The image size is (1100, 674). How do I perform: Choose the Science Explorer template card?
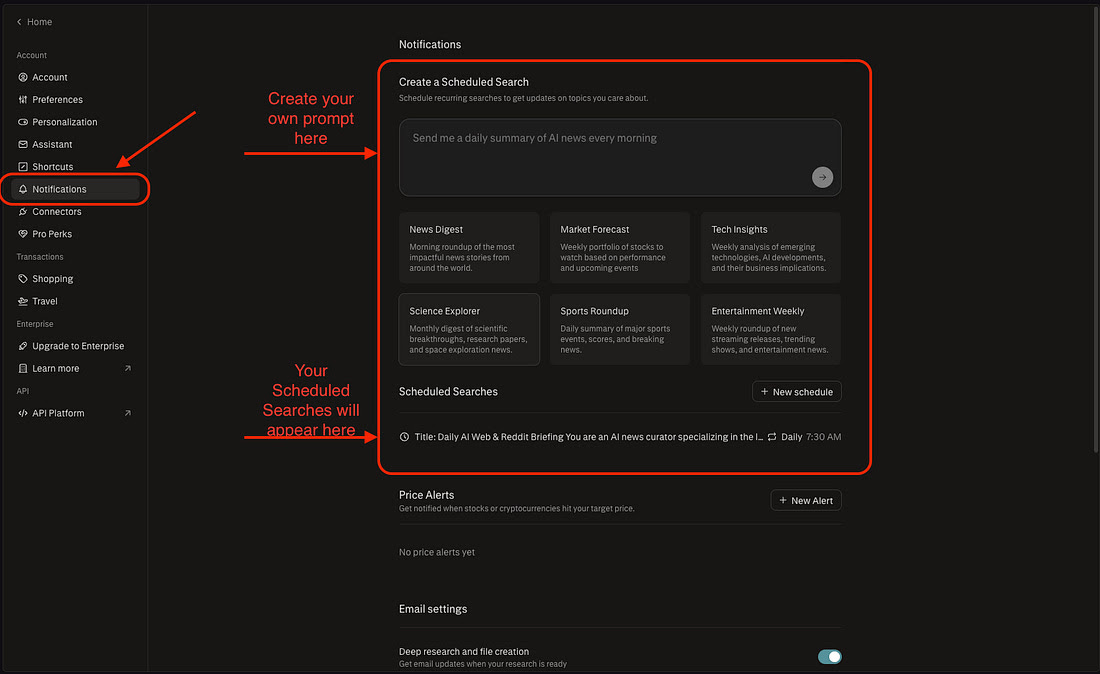469,329
